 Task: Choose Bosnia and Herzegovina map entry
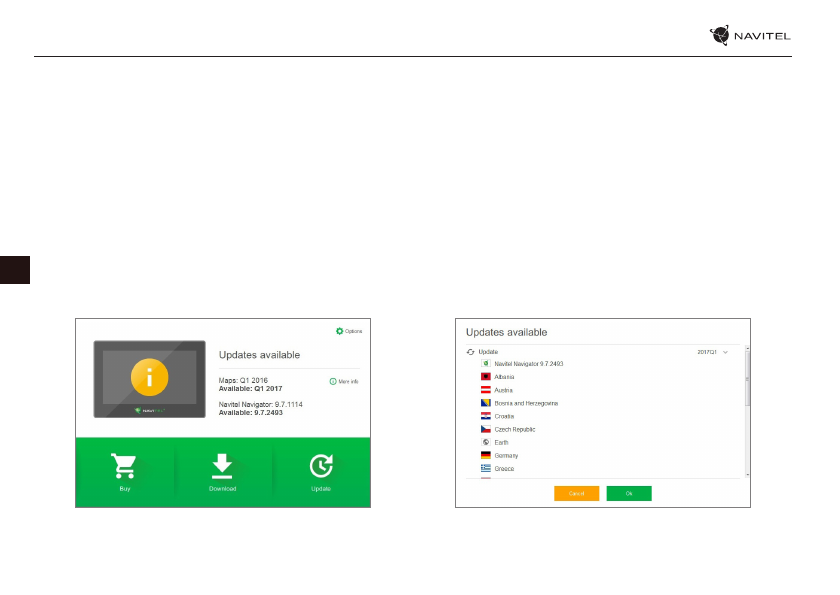point(526,403)
